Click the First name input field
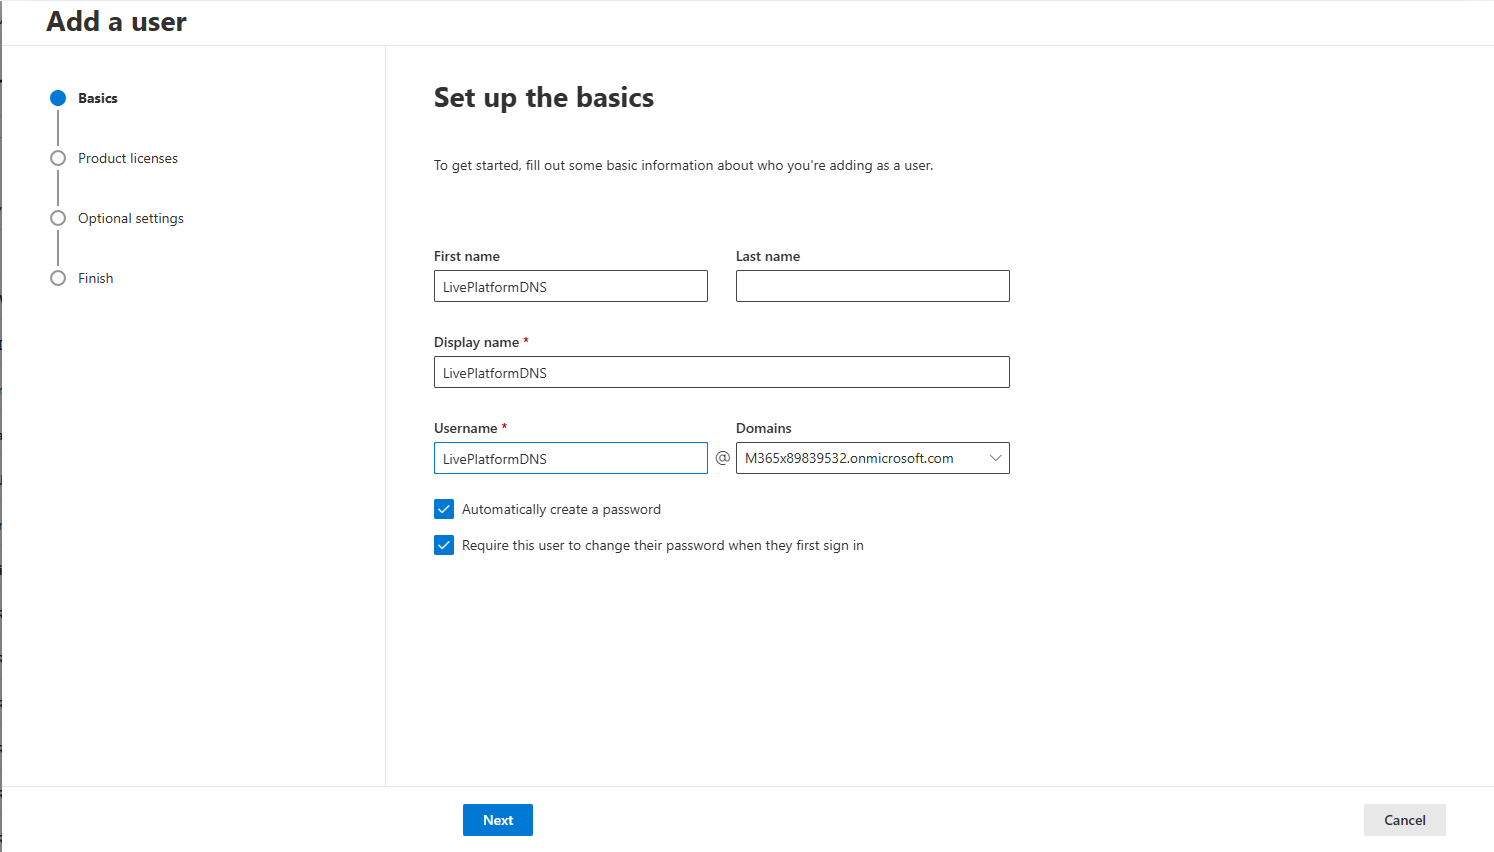Screen dimensions: 1494x852 tap(570, 286)
